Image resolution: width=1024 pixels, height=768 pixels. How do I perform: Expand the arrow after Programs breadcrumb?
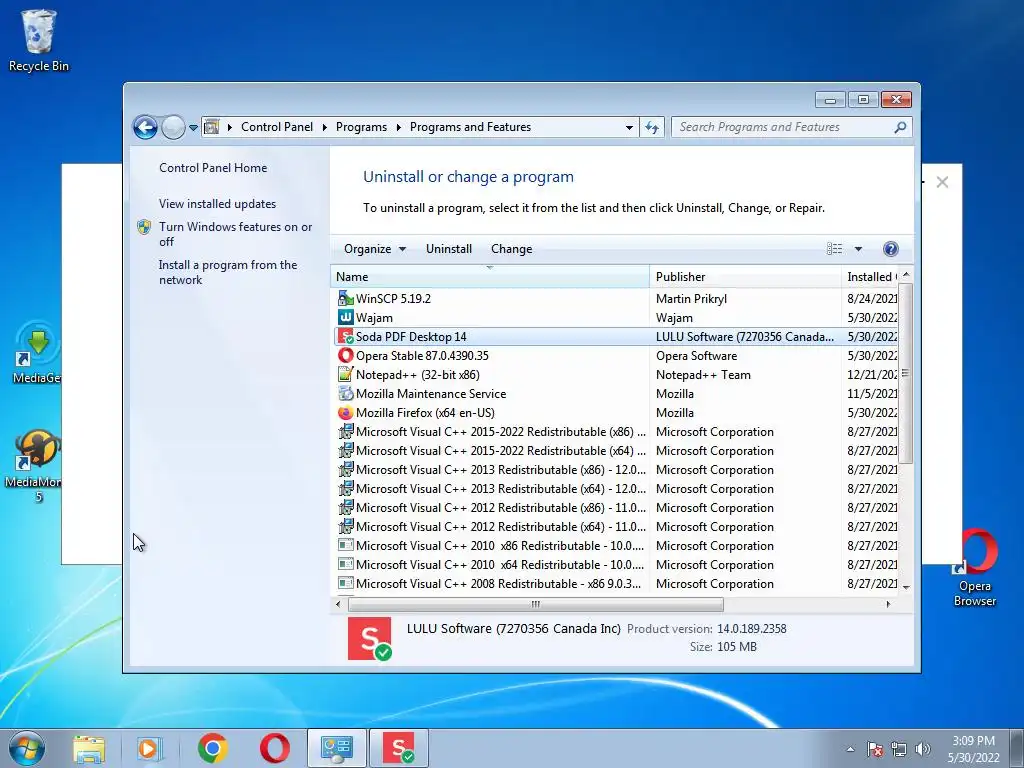coord(398,127)
